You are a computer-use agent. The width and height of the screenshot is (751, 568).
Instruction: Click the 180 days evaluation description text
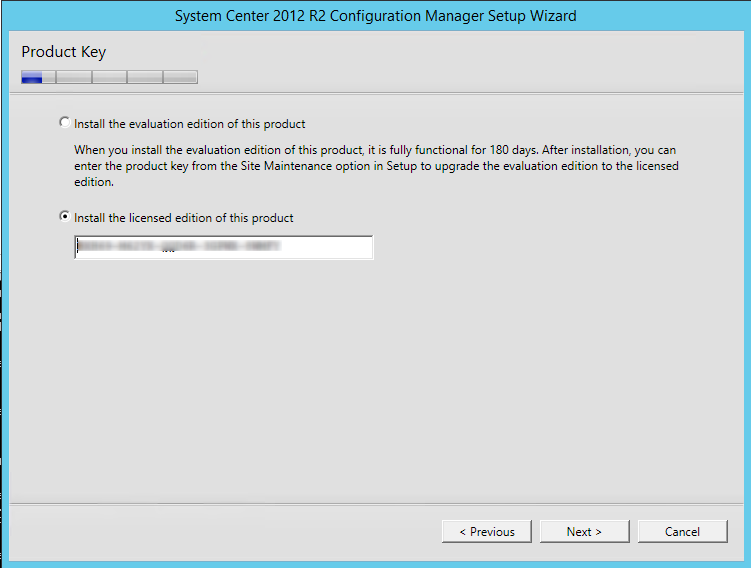click(376, 166)
